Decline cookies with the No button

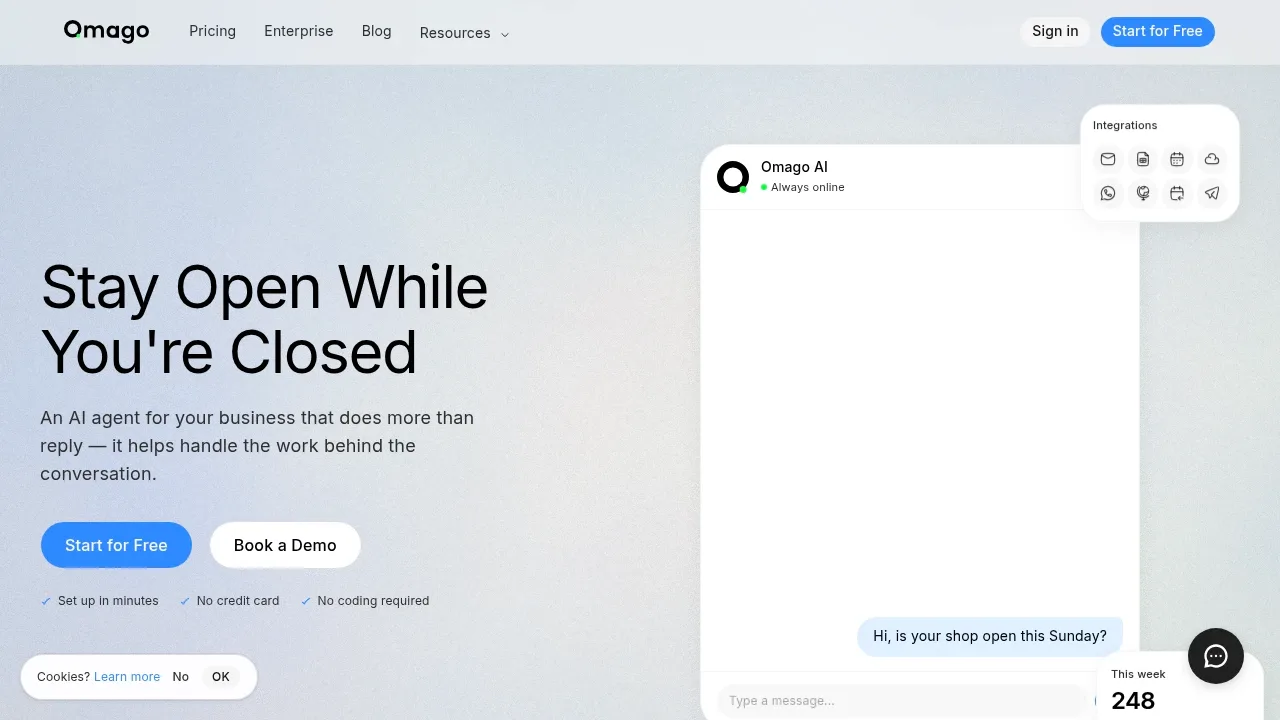181,677
